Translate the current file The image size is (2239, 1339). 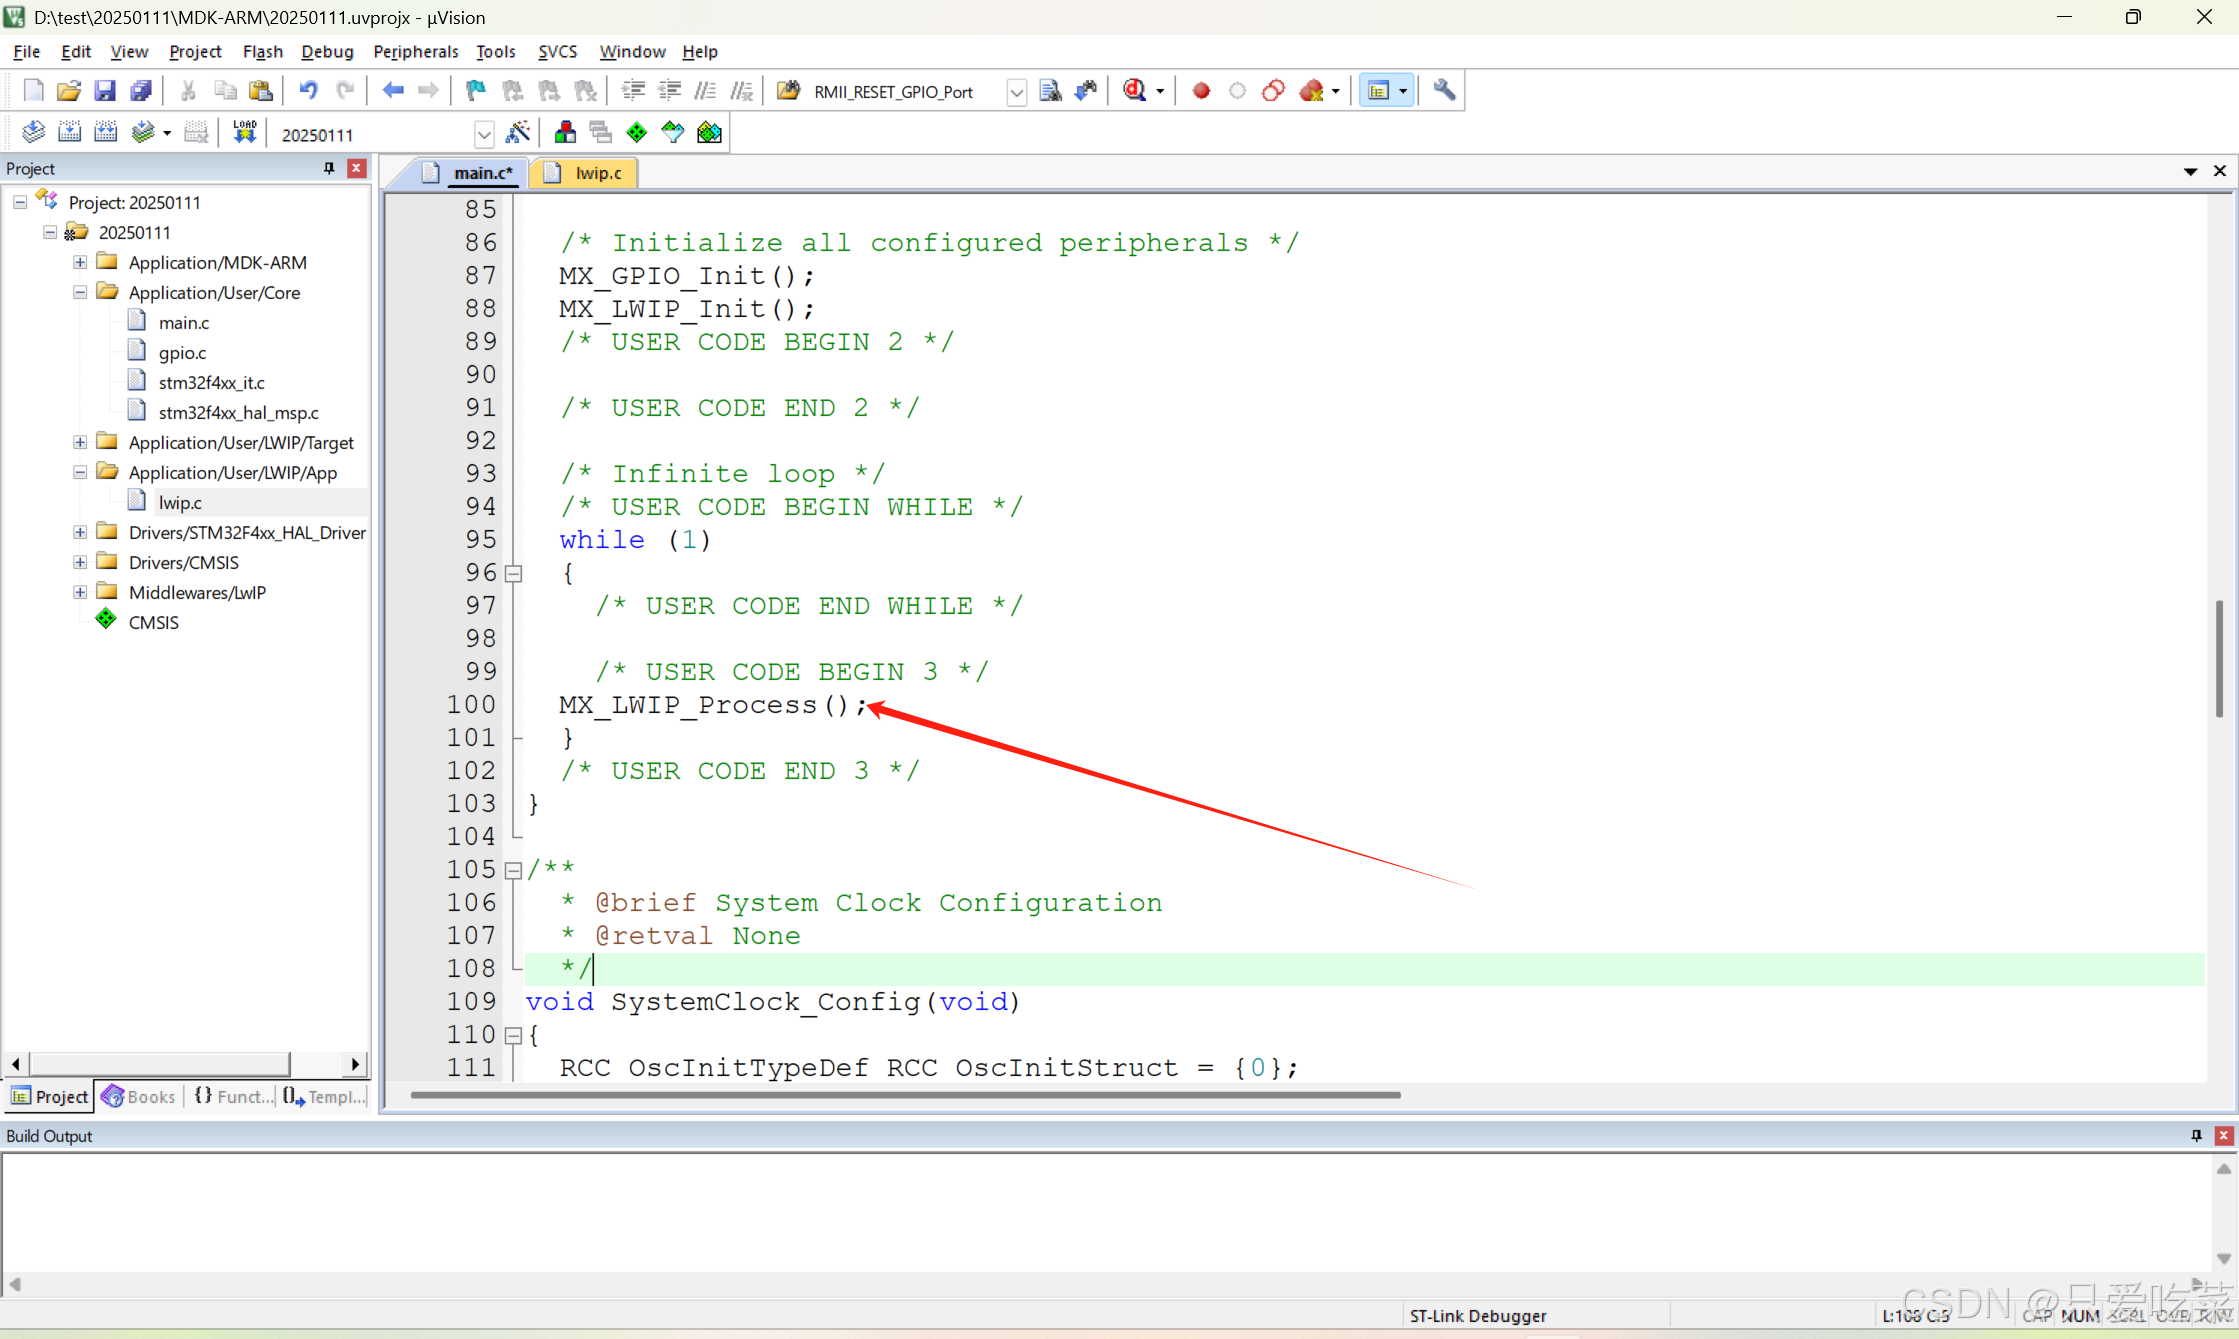[x=33, y=131]
